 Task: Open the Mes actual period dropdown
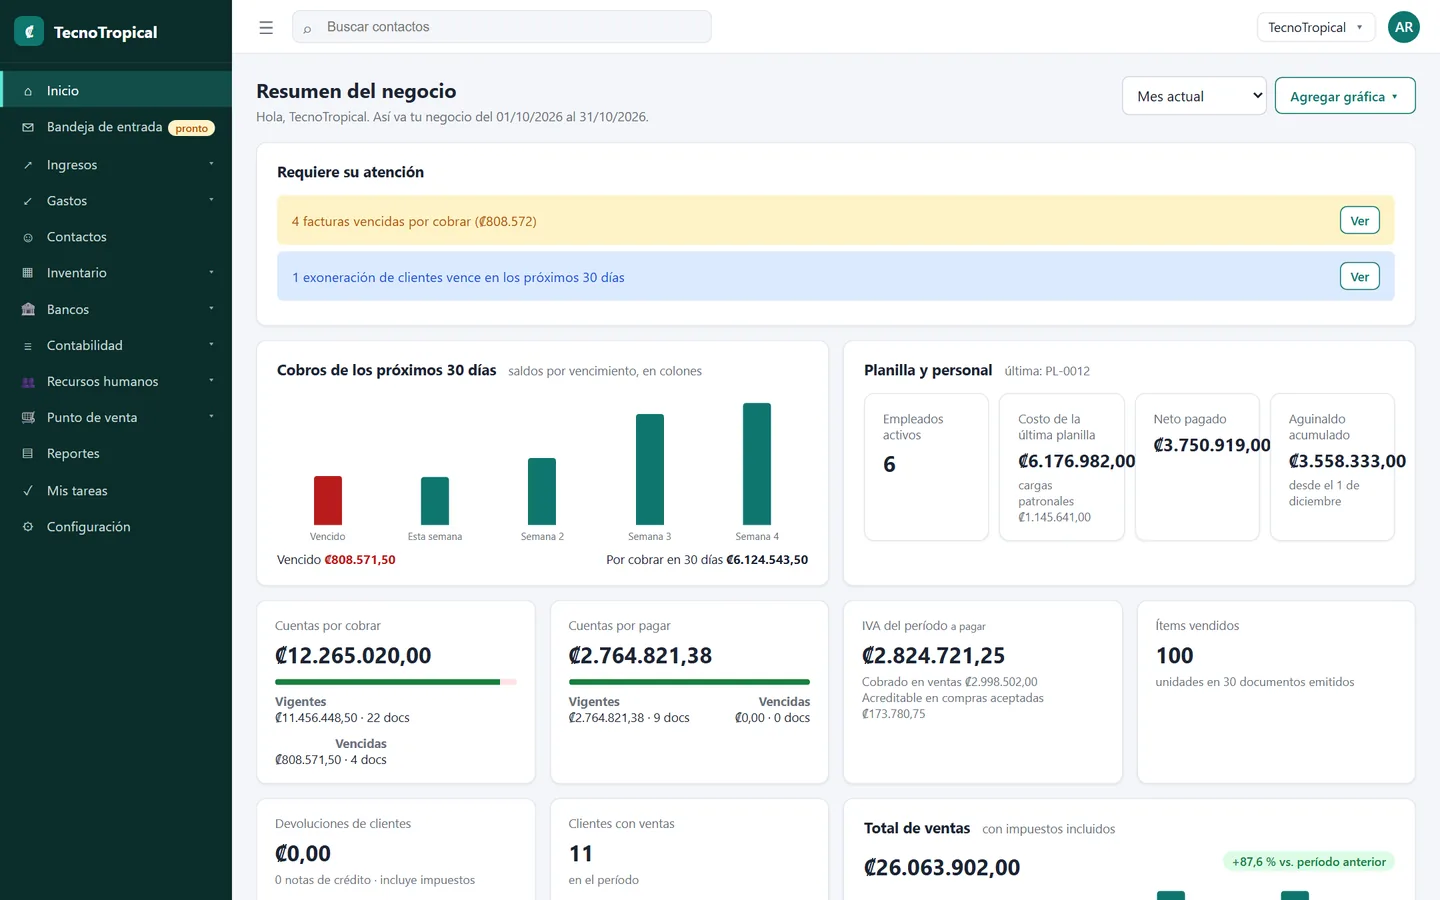pos(1194,96)
